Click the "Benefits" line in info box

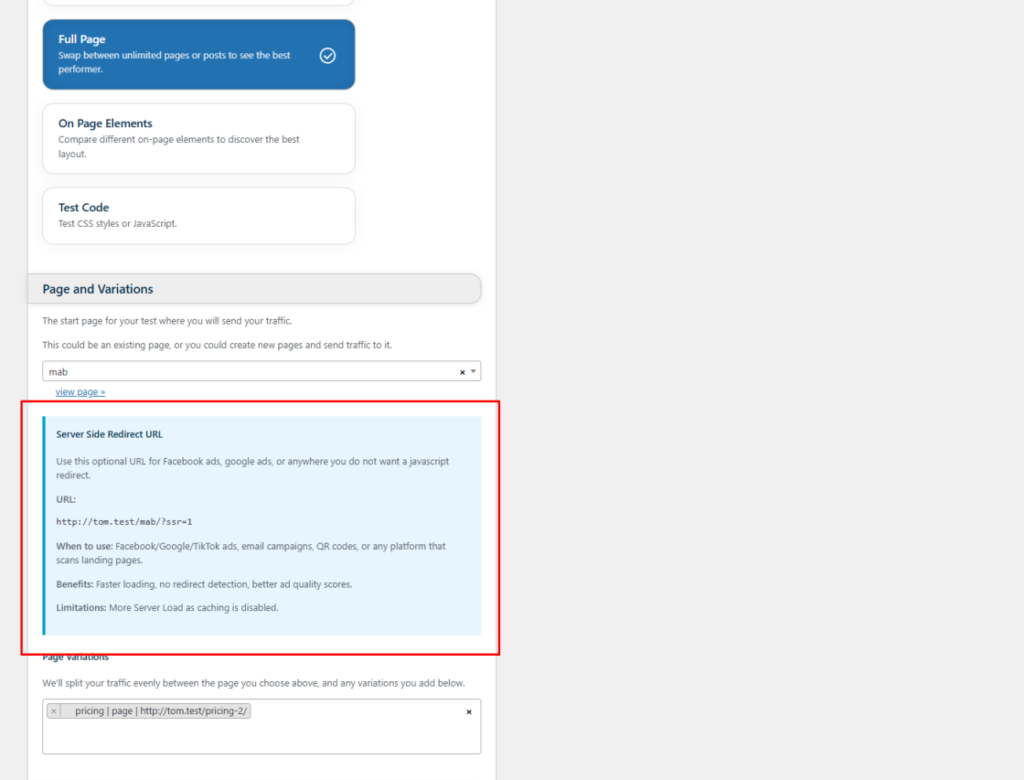[x=204, y=584]
